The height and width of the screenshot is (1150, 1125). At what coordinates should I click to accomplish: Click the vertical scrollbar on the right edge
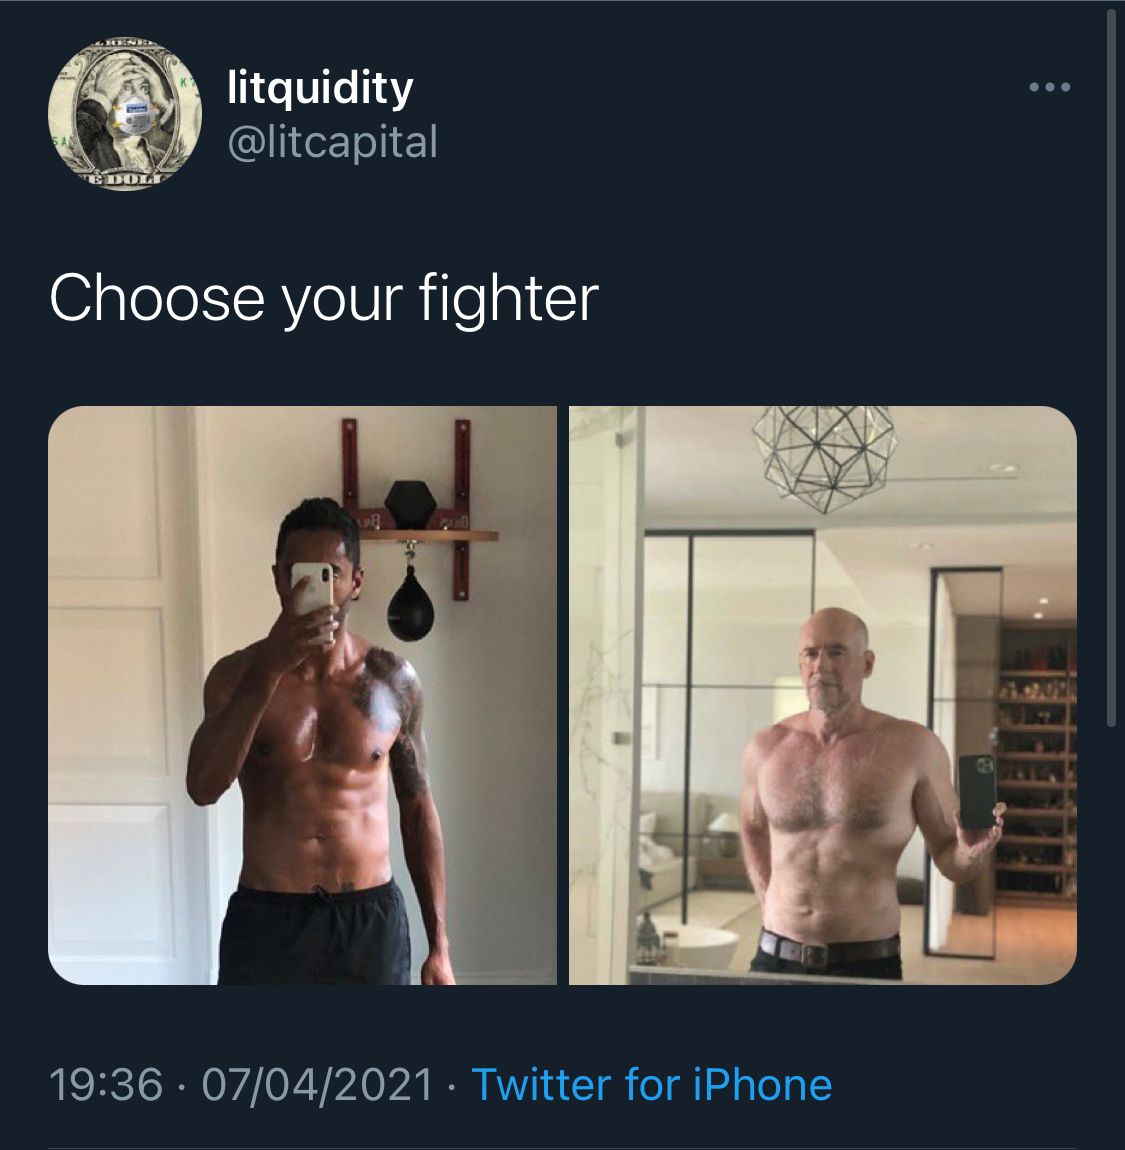coord(1112,367)
